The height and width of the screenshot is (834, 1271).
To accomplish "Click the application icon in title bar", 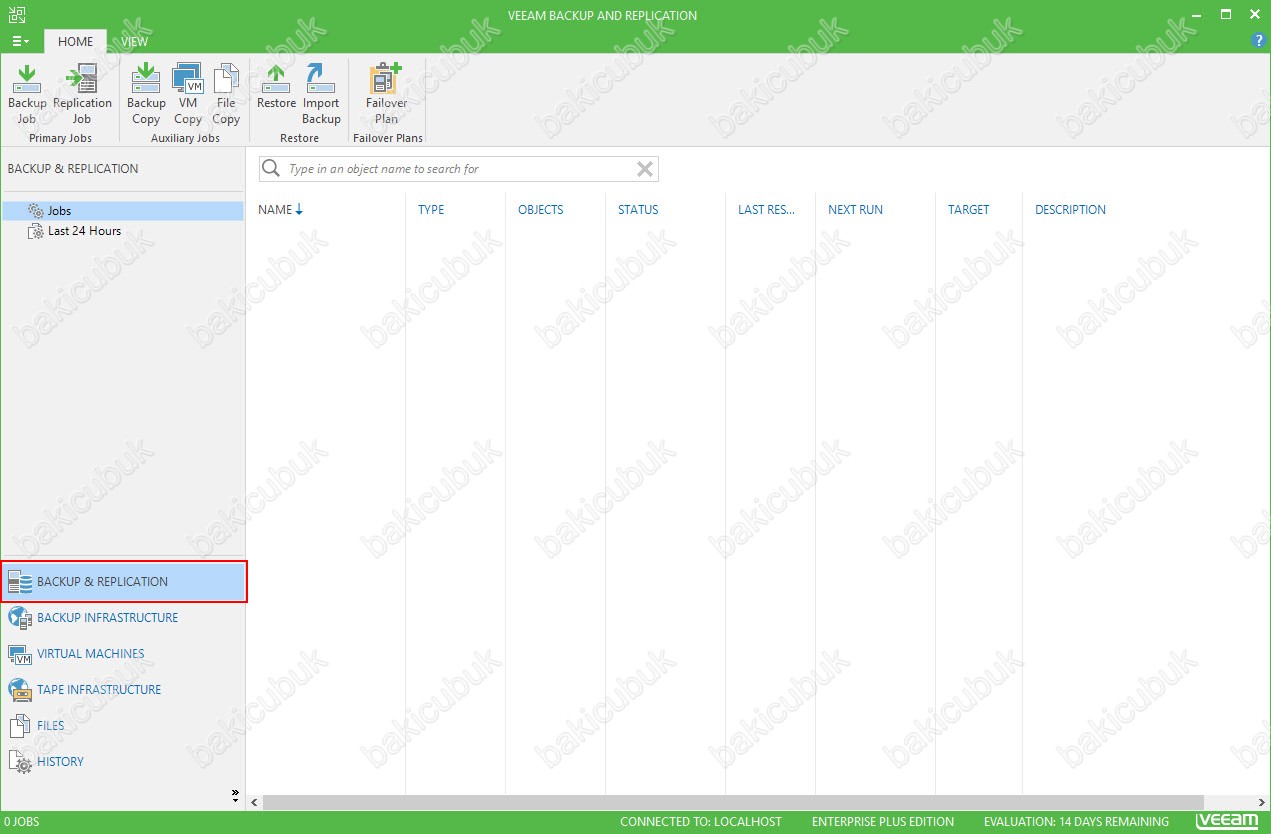I will [x=16, y=14].
